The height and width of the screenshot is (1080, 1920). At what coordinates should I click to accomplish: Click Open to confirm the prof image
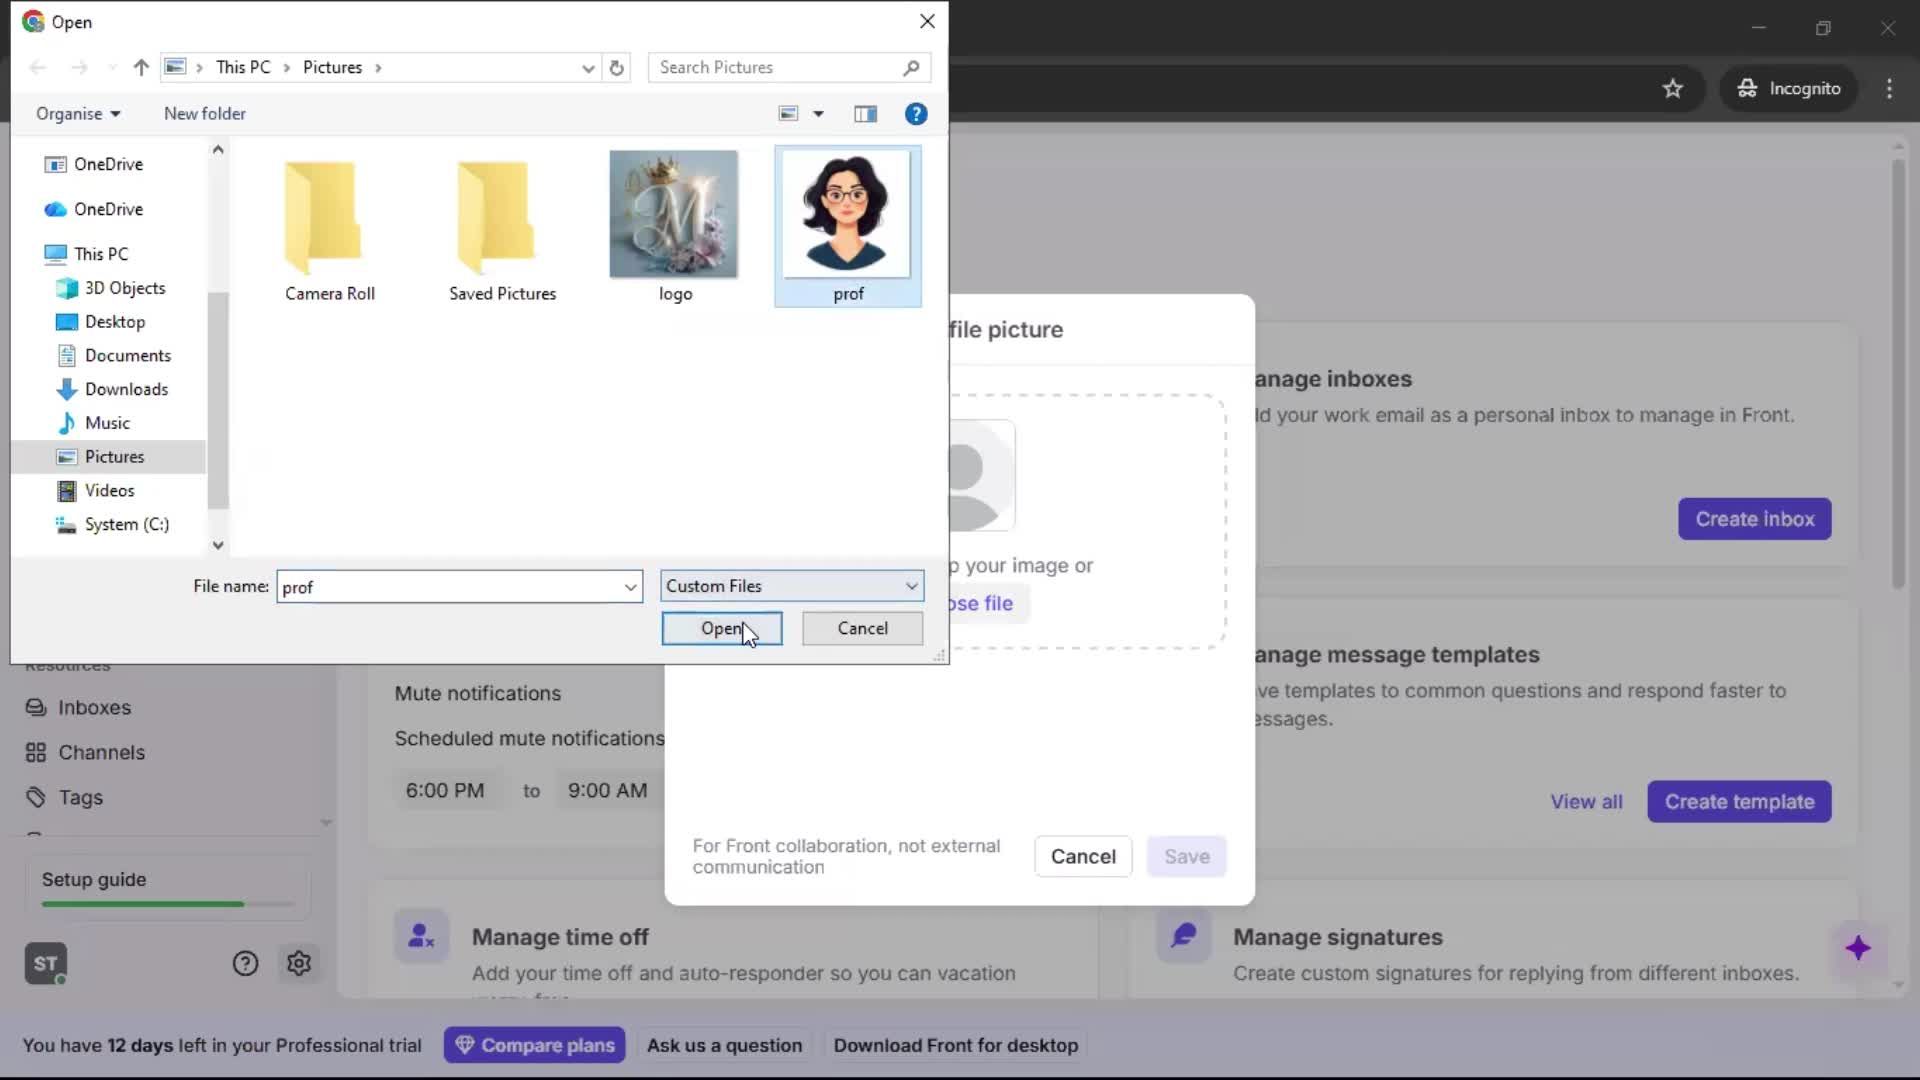(721, 628)
